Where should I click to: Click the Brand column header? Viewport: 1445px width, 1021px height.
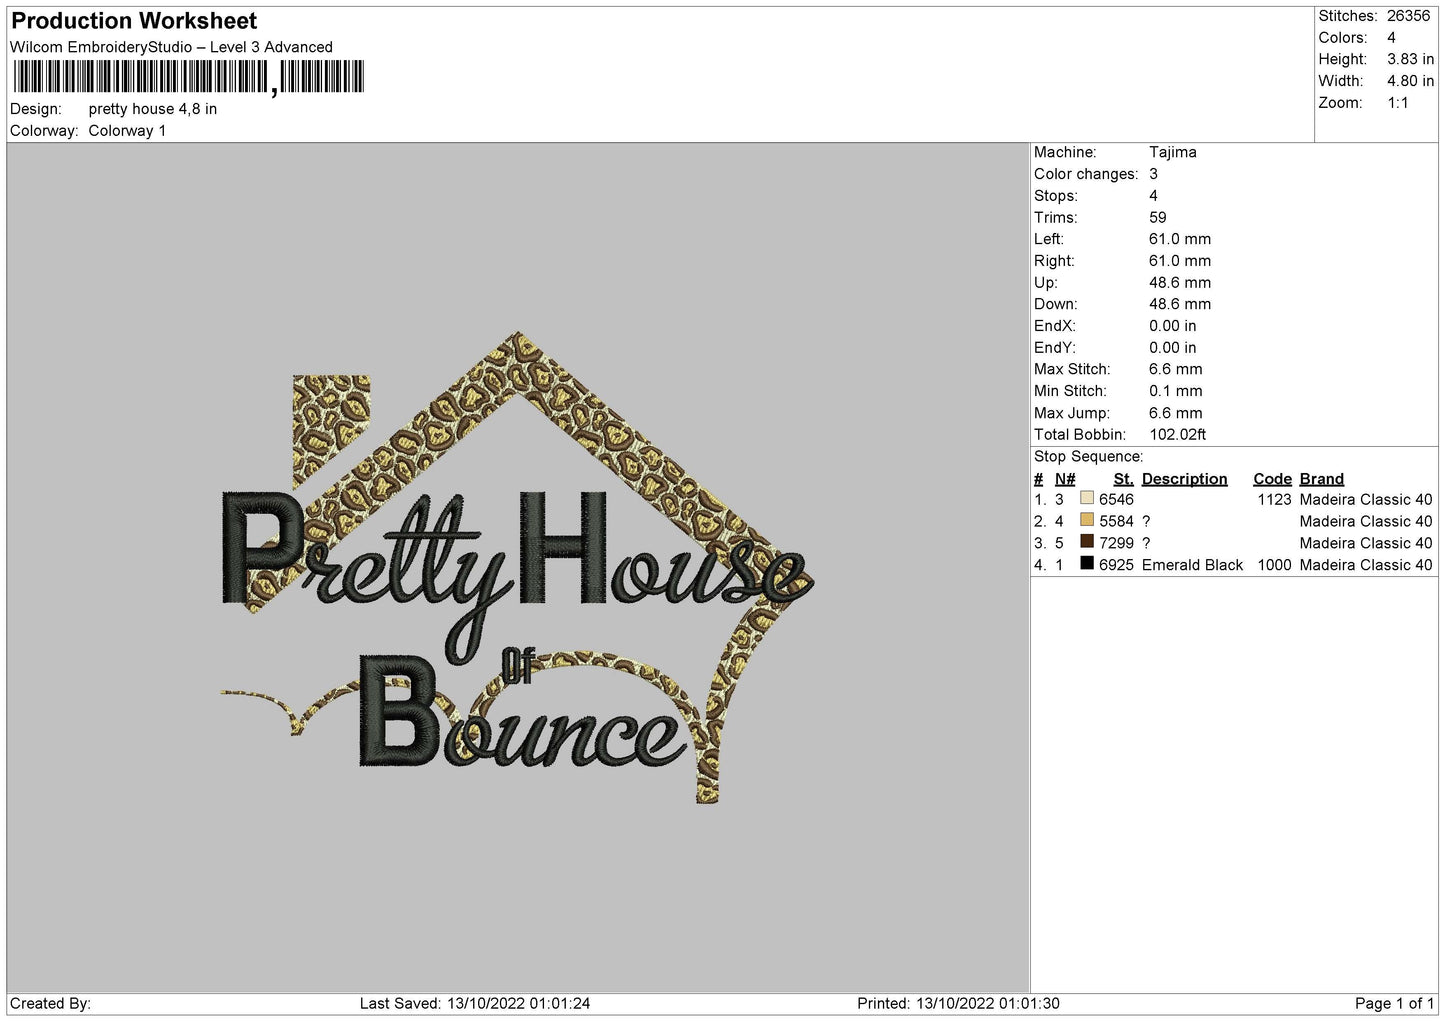1322,479
